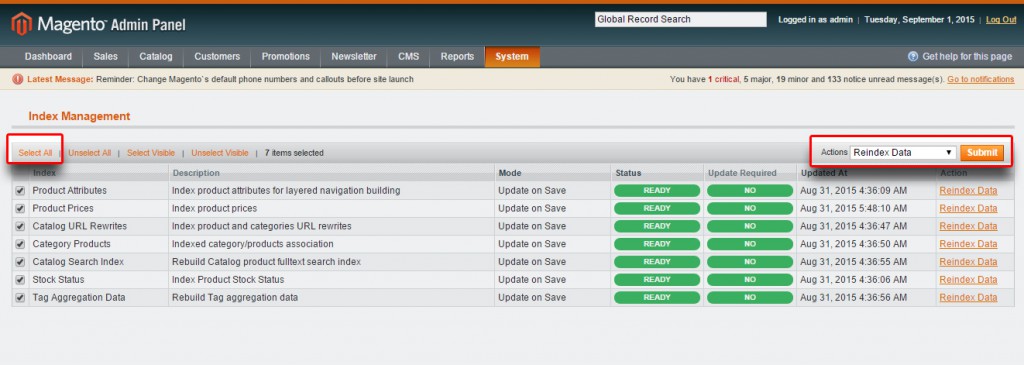Reindex Data for Category Products

[968, 244]
